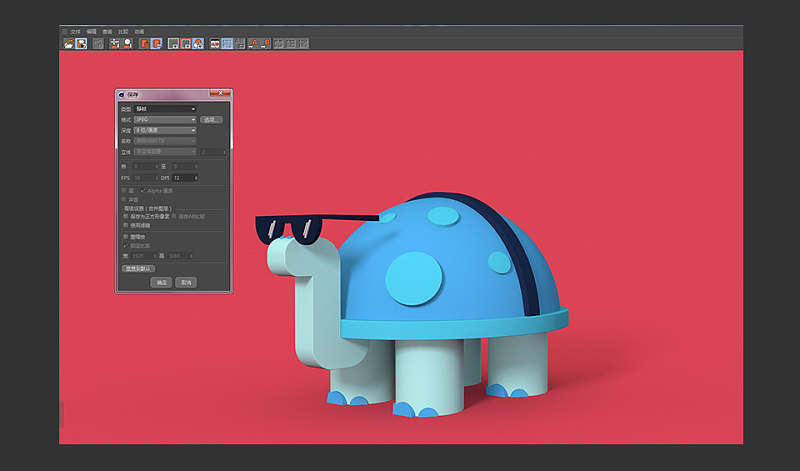Click the red side-by-side image toolbar icon
The height and width of the screenshot is (471, 800).
214,44
